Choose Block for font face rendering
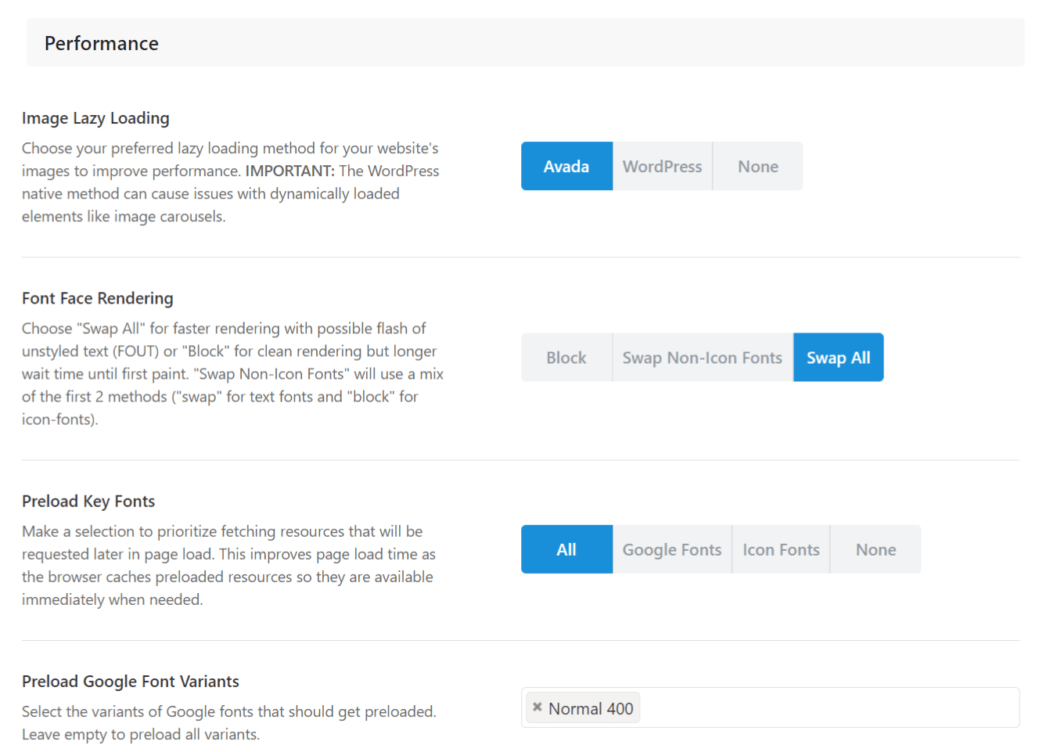This screenshot has height=752, width=1050. coord(566,357)
